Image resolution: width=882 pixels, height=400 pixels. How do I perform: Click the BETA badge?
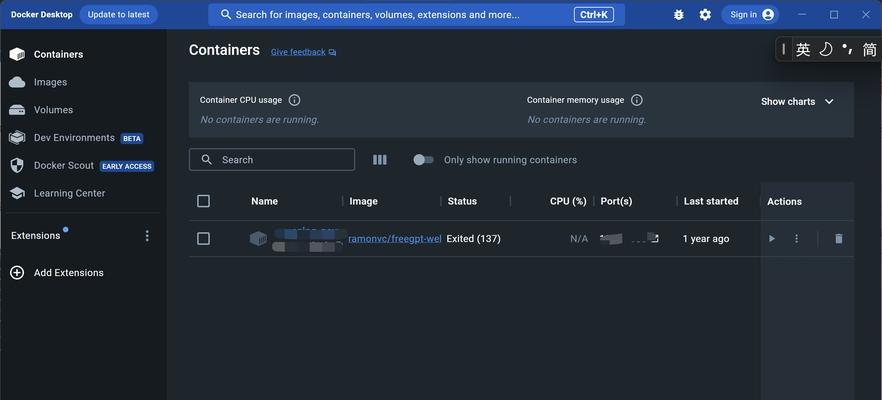pyautogui.click(x=132, y=138)
